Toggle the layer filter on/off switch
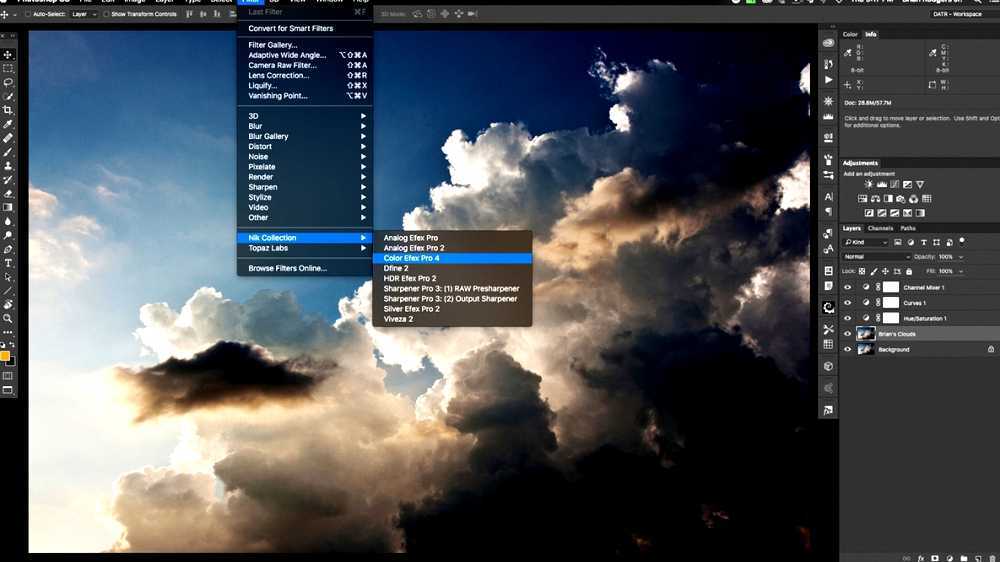Screen dimensions: 1000x562 [962, 241]
